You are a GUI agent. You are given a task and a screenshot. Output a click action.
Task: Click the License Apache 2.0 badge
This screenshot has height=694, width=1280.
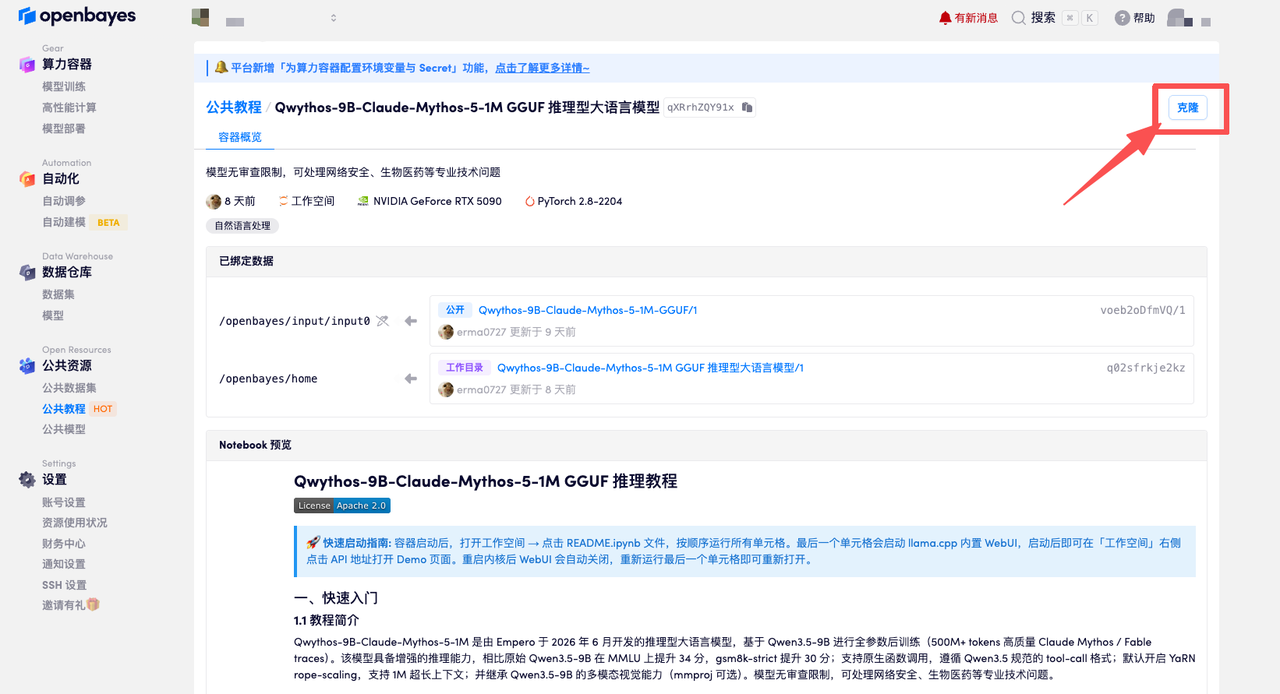coord(342,506)
